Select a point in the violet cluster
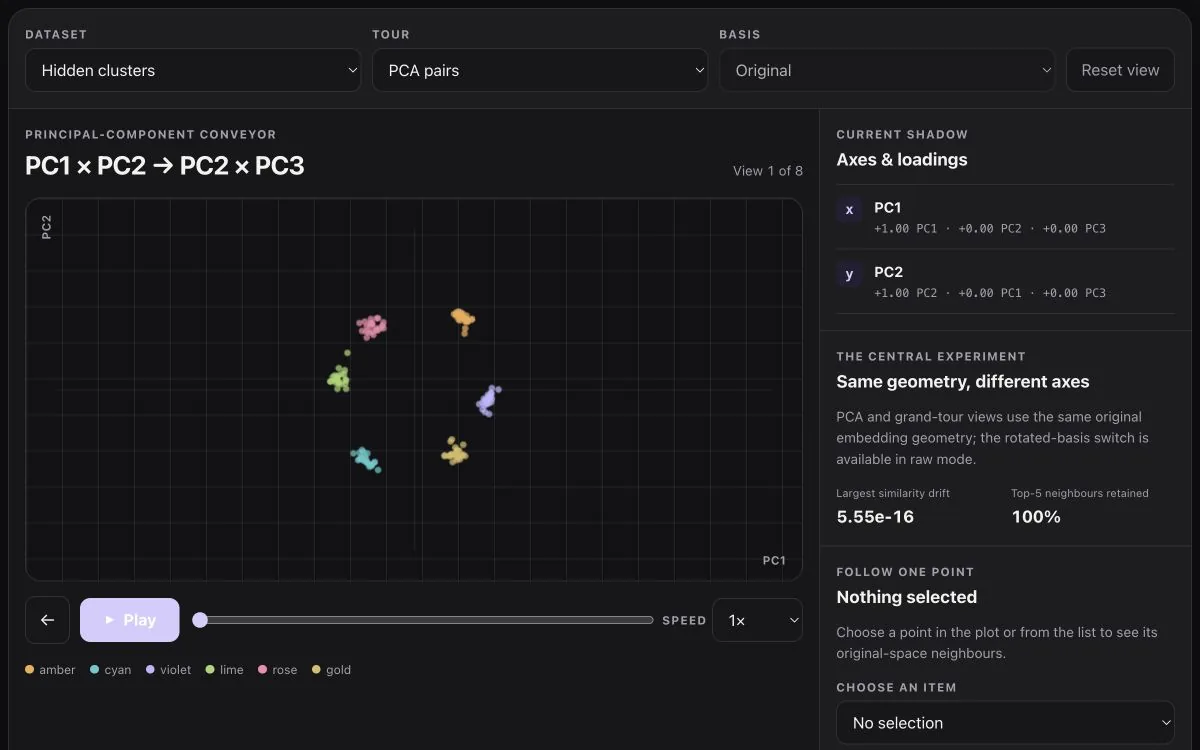This screenshot has height=750, width=1200. (487, 402)
